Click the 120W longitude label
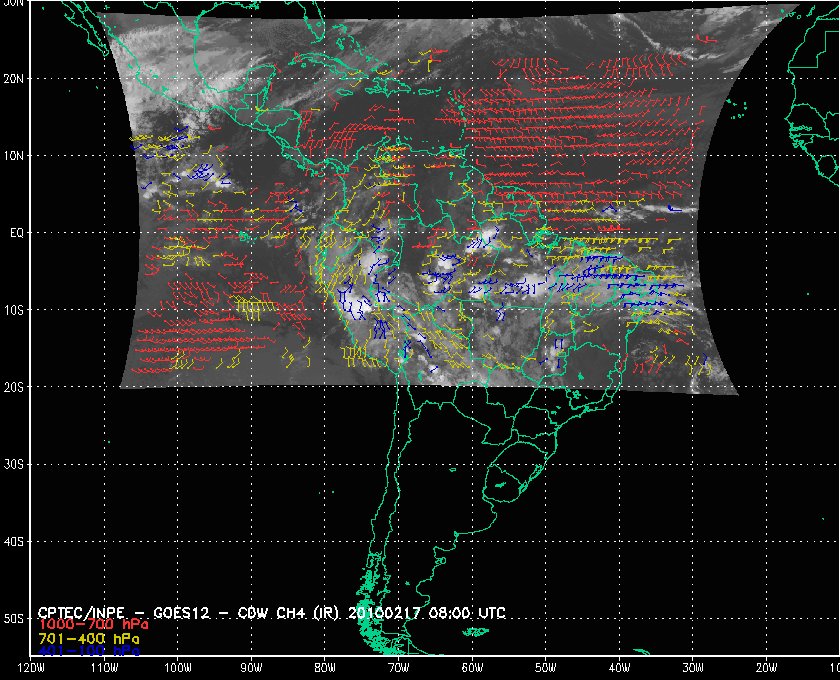840x680 pixels. click(31, 668)
